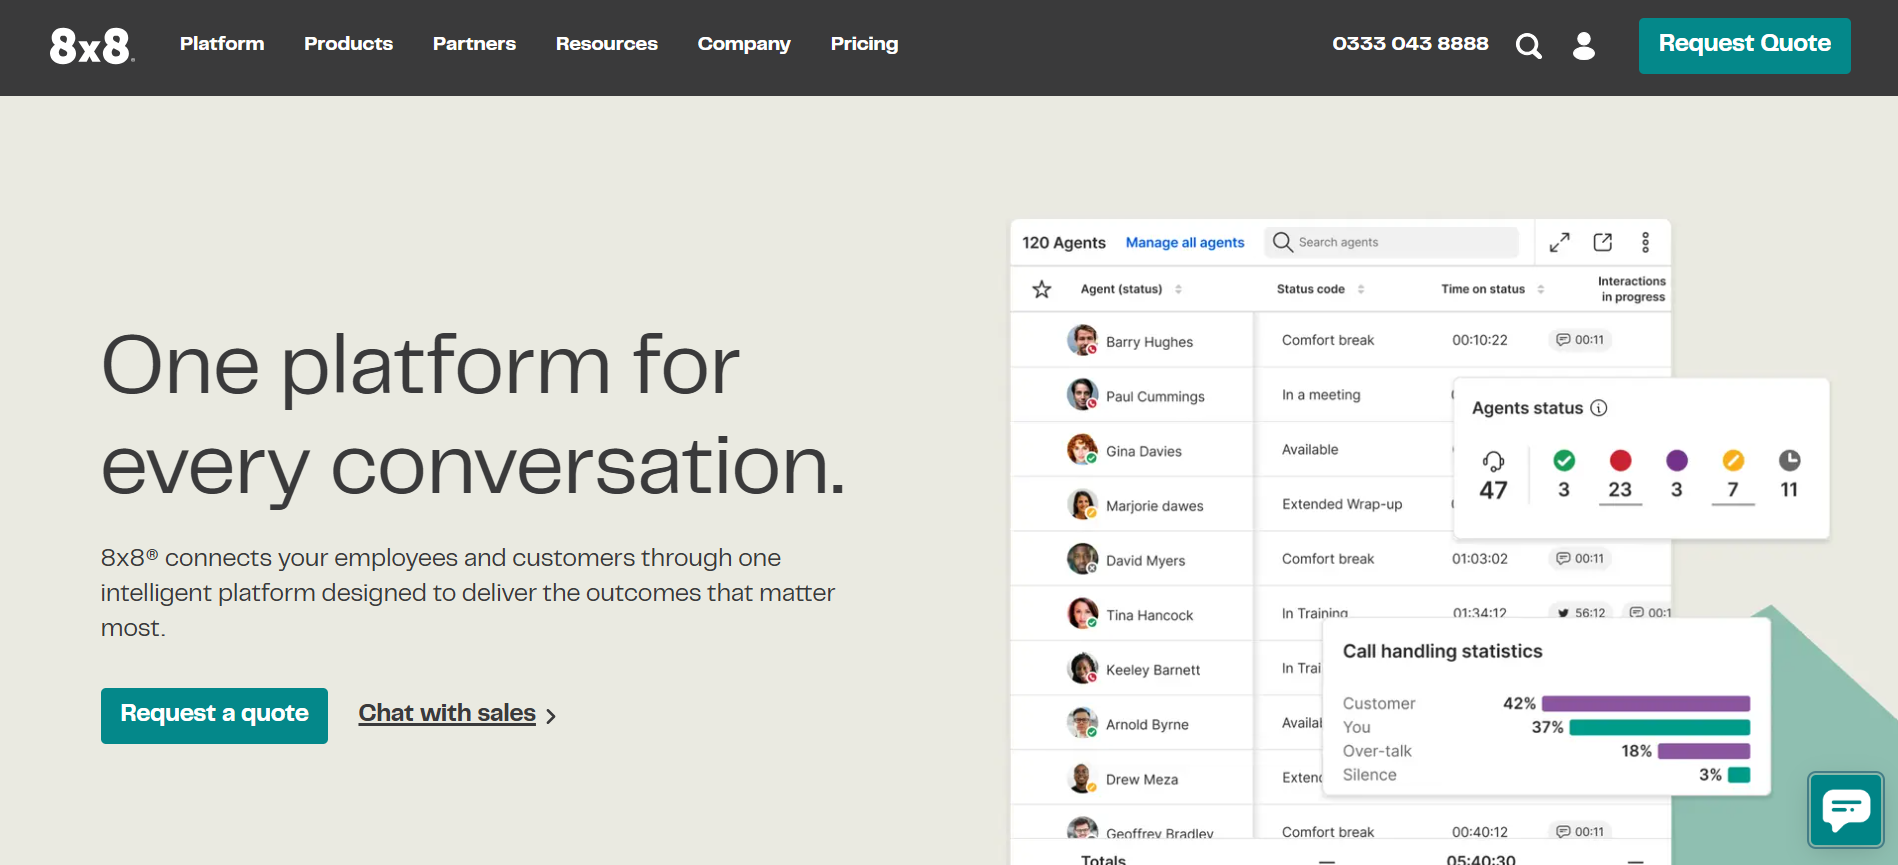Click the 01:03:02 time on status value
1898x865 pixels.
(x=1479, y=559)
